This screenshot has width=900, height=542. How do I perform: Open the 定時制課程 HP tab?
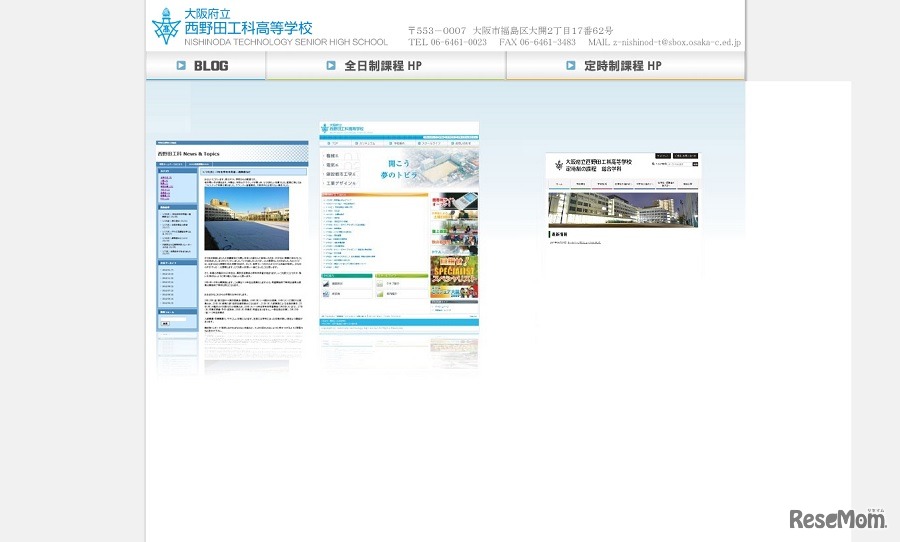pos(626,65)
